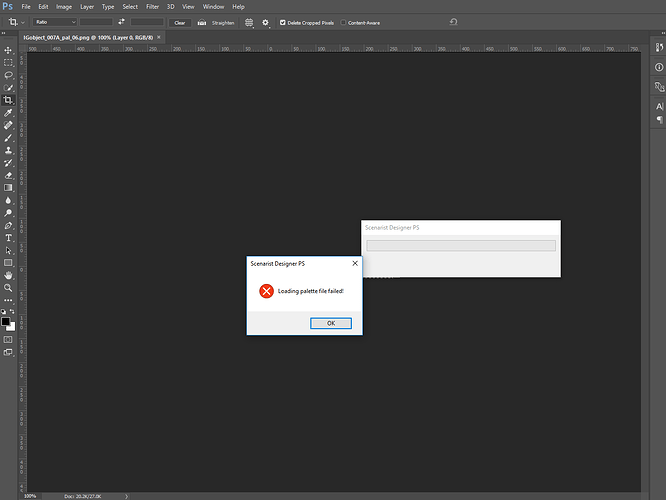Swap crop width and height values
666x500 pixels.
(x=121, y=22)
